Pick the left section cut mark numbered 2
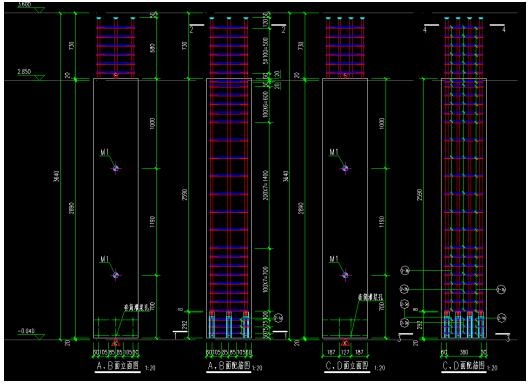Image resolution: width=529 pixels, height=384 pixels. pos(196,28)
